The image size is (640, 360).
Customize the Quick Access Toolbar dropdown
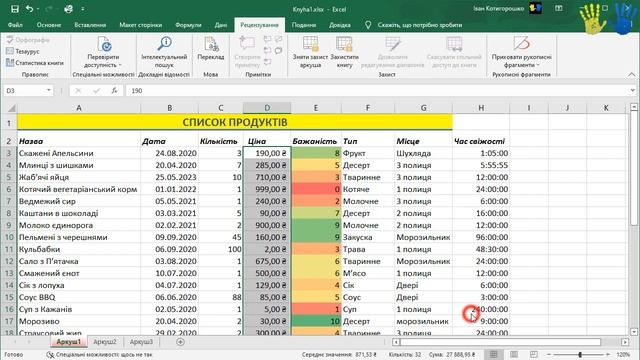82,9
